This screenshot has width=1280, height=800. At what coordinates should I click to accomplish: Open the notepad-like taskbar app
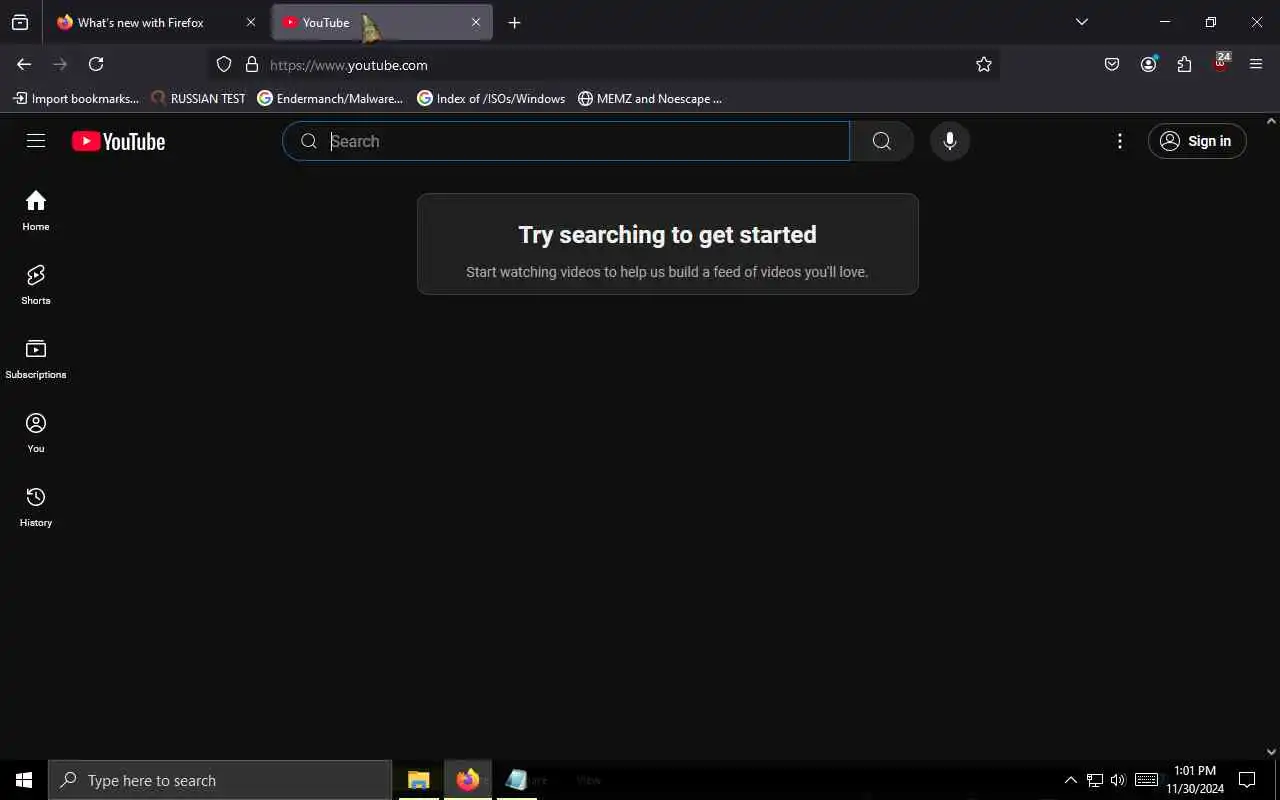click(x=516, y=780)
